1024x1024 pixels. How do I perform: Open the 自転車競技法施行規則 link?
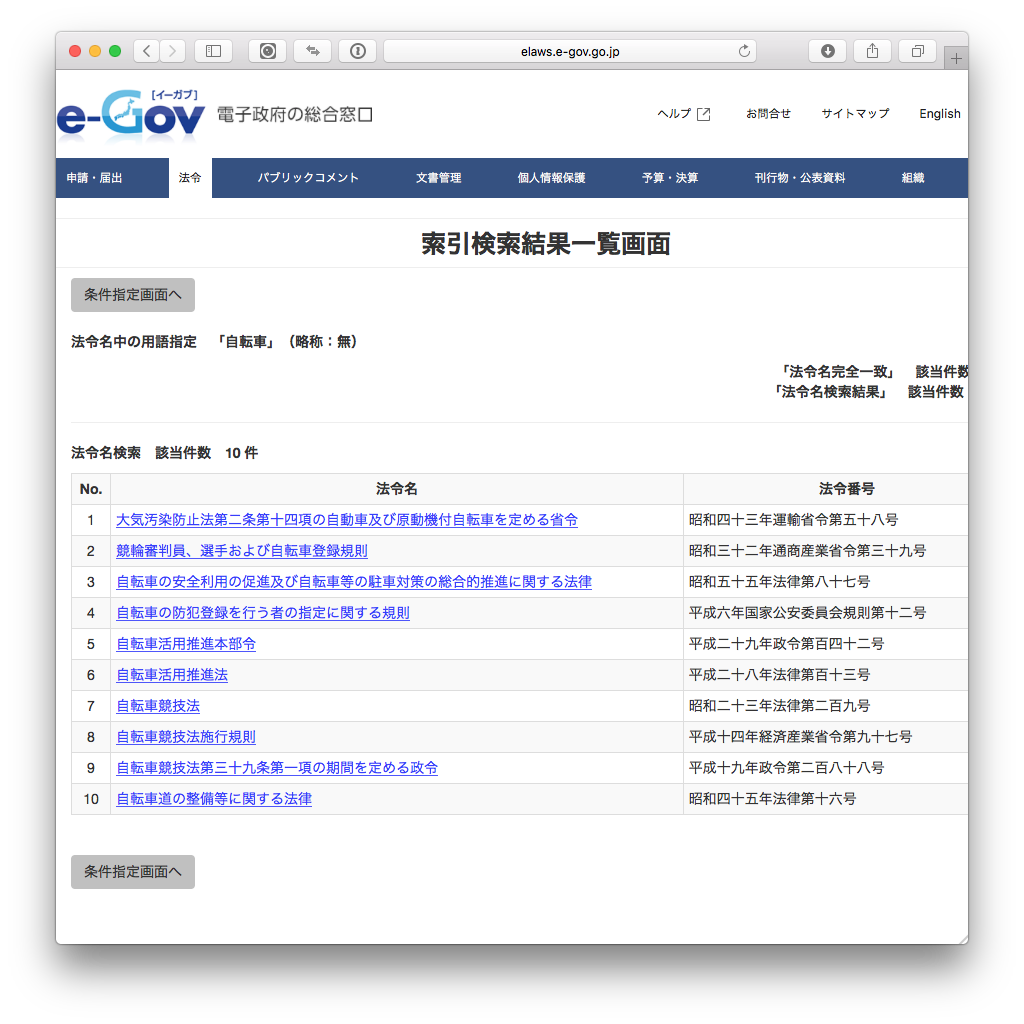click(x=186, y=737)
